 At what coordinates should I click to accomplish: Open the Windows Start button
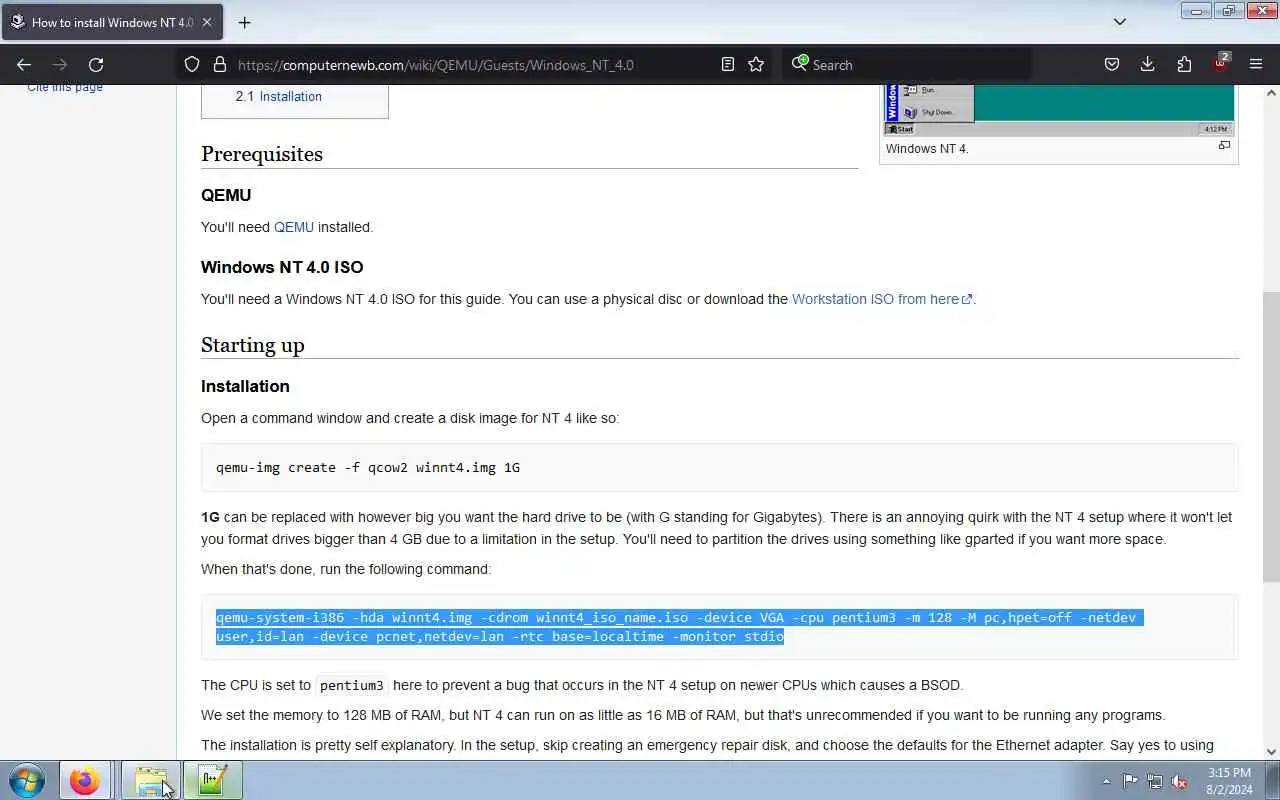point(27,781)
